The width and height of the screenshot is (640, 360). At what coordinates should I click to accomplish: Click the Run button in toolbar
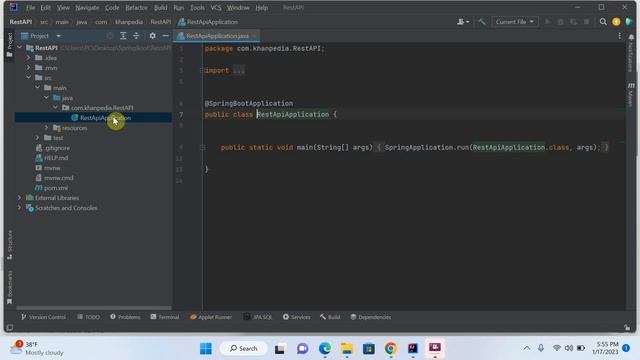pos(547,22)
